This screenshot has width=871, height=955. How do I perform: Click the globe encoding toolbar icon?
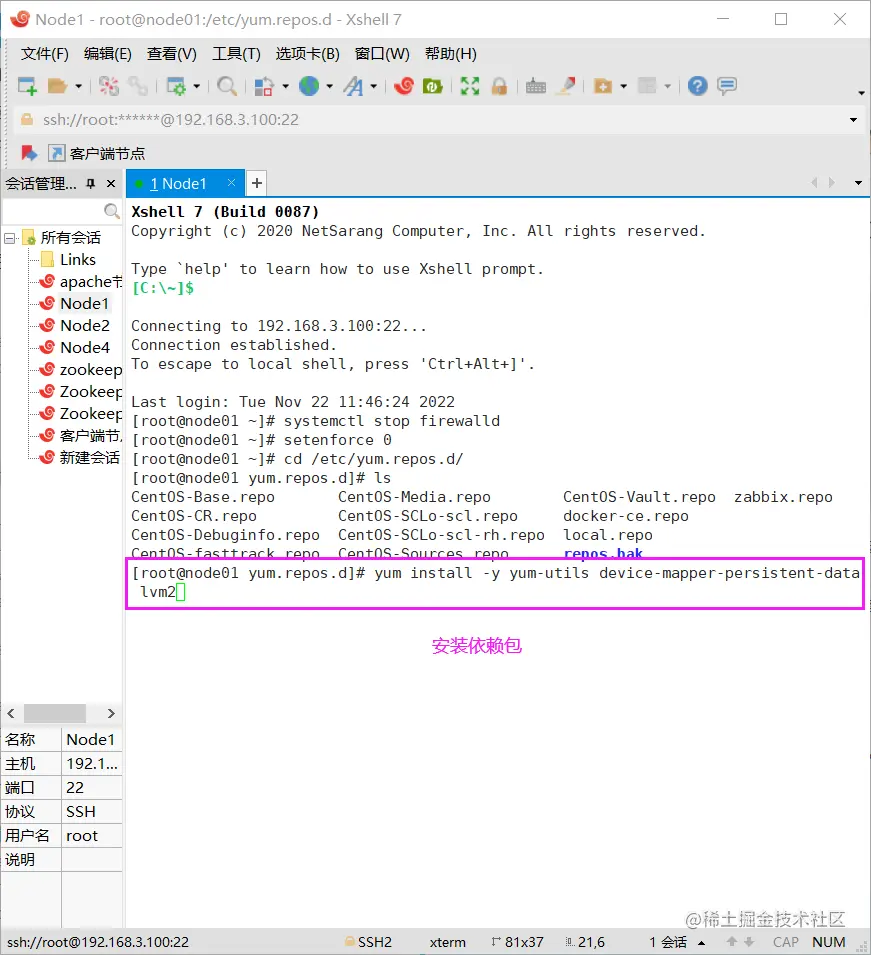pos(309,86)
